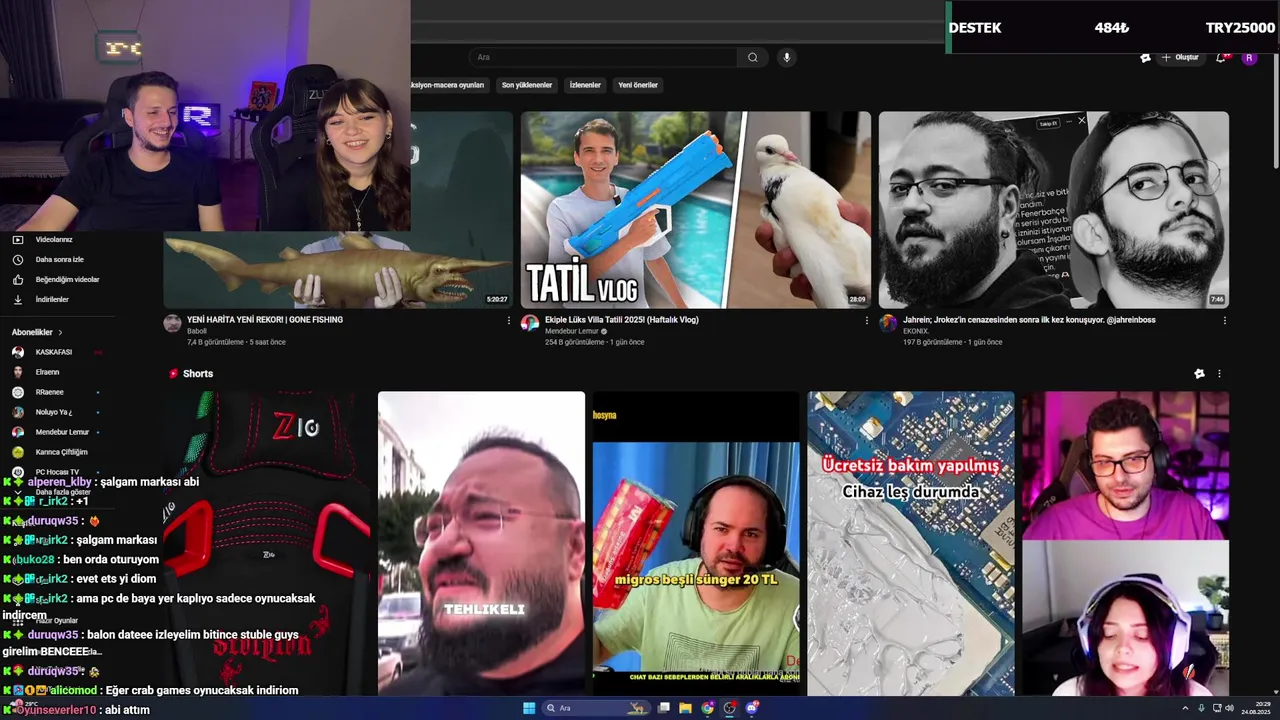This screenshot has width=1280, height=720.
Task: Open the GONE FISHING video thumbnail
Action: pyautogui.click(x=338, y=210)
